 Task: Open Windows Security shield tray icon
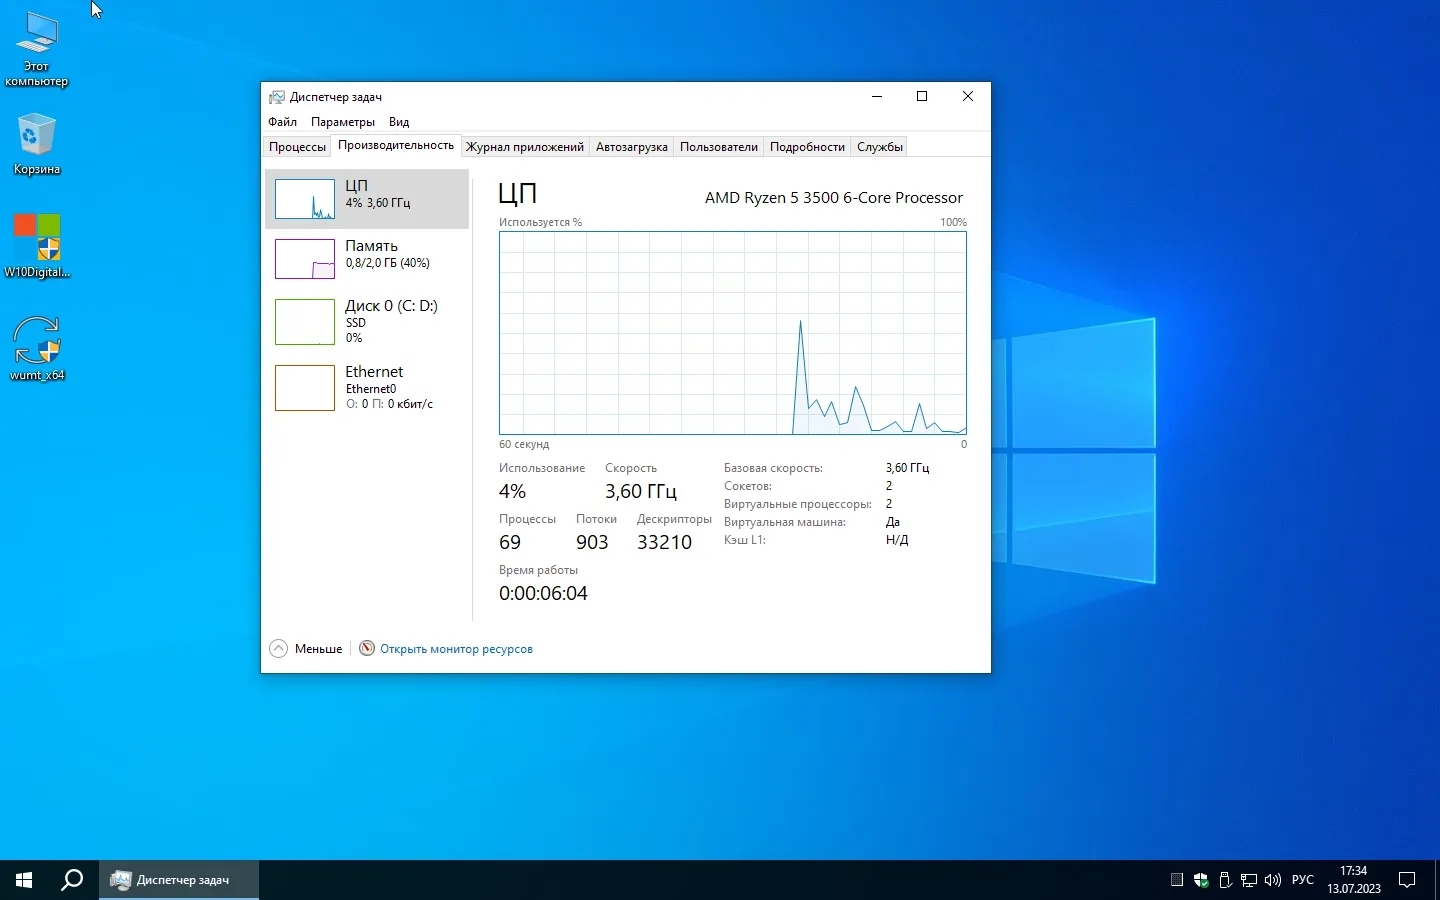1201,880
